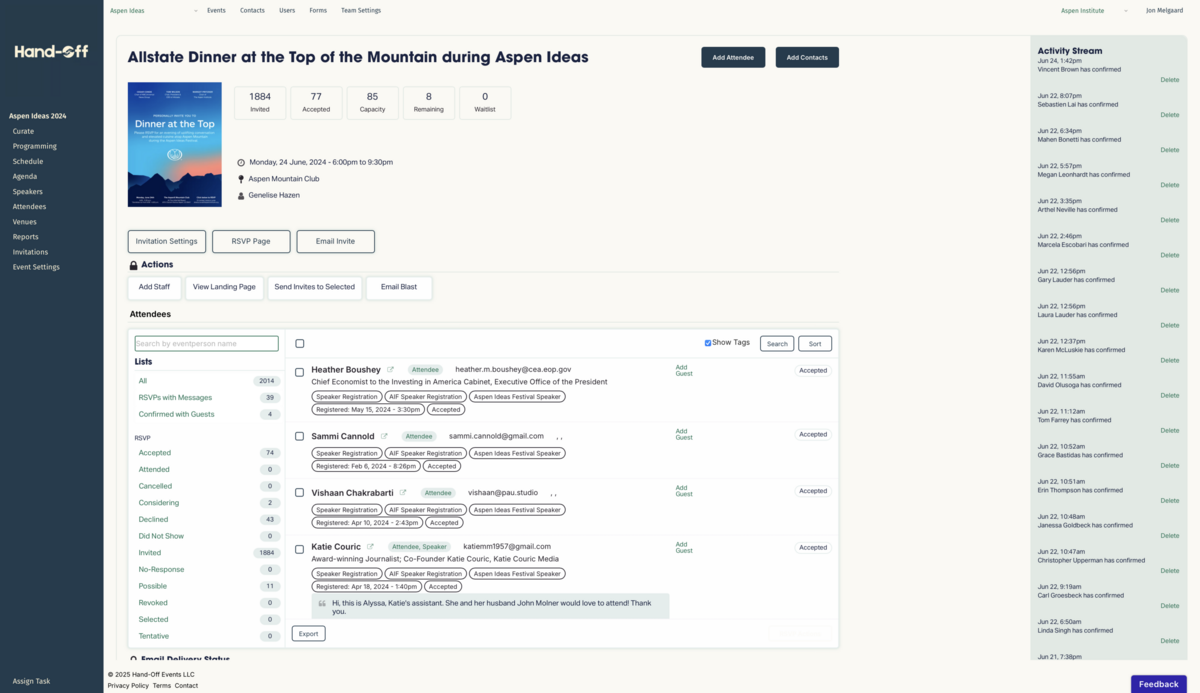The width and height of the screenshot is (1200, 693).
Task: Filter attendees by Declined
Action: click(153, 520)
